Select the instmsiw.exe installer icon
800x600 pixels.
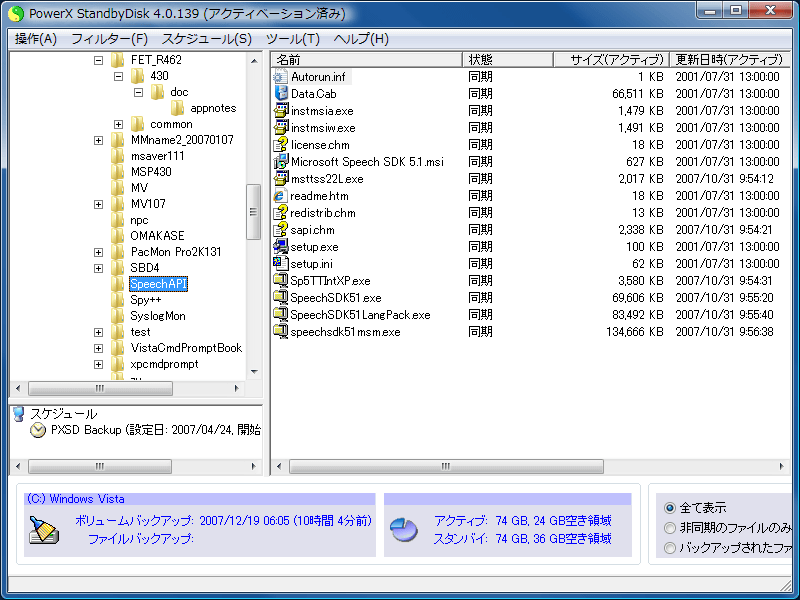[x=280, y=128]
